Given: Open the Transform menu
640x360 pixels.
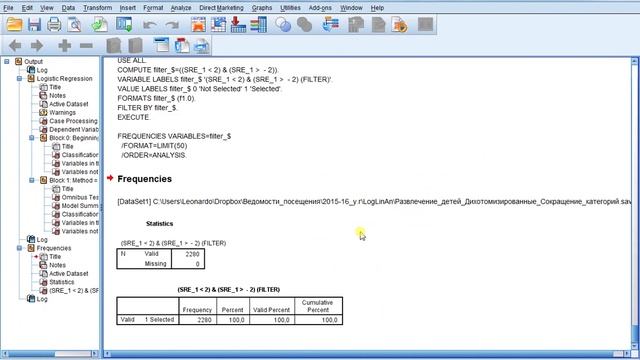Looking at the screenshot, I should click(x=98, y=8).
